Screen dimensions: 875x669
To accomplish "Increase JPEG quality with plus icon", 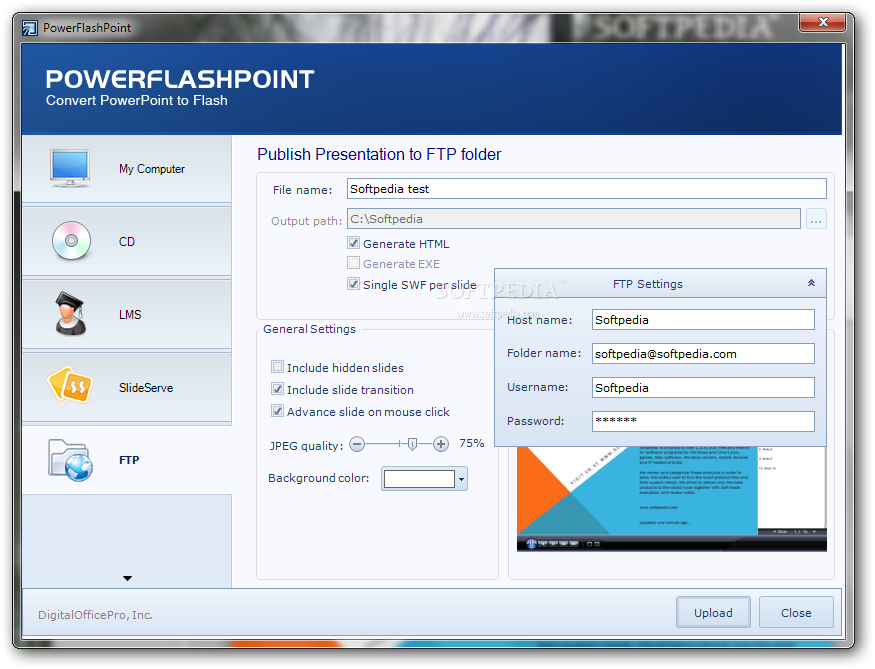I will coord(441,444).
